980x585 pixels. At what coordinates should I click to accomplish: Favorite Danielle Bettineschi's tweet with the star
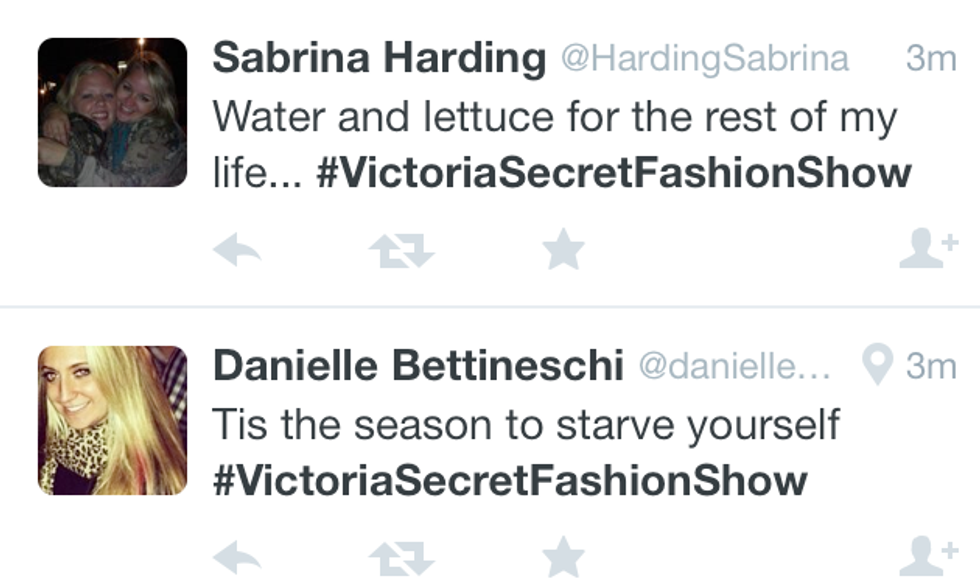coord(563,557)
